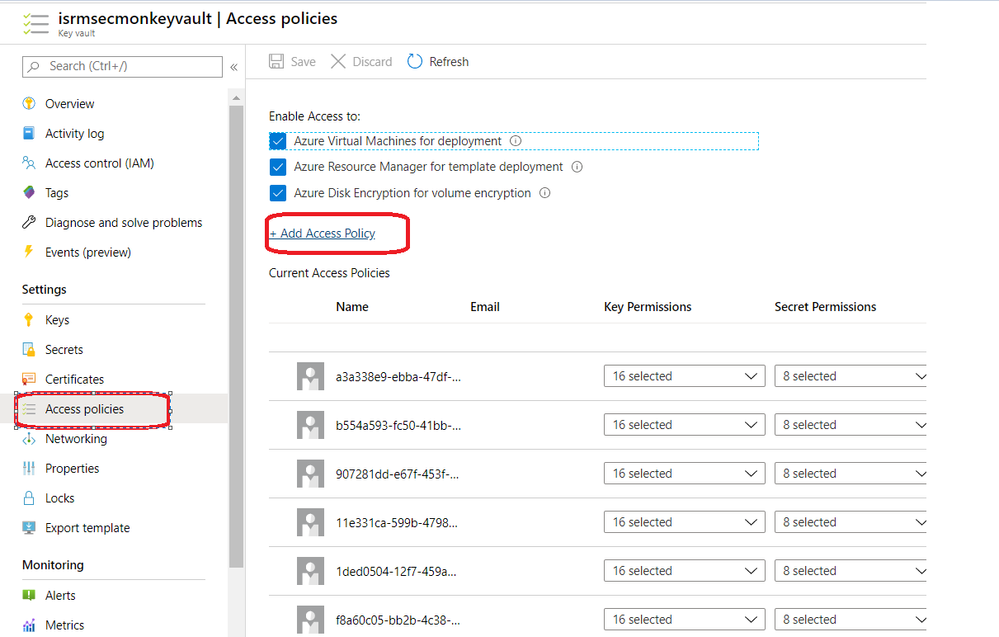
Task: Click the Secrets icon under Settings
Action: point(29,349)
